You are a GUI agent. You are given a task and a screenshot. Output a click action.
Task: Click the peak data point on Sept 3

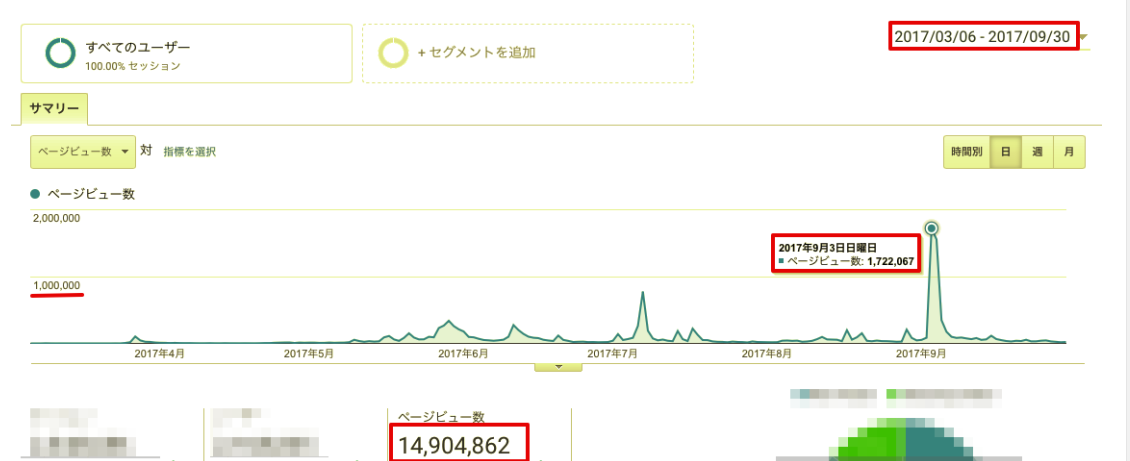tap(931, 228)
